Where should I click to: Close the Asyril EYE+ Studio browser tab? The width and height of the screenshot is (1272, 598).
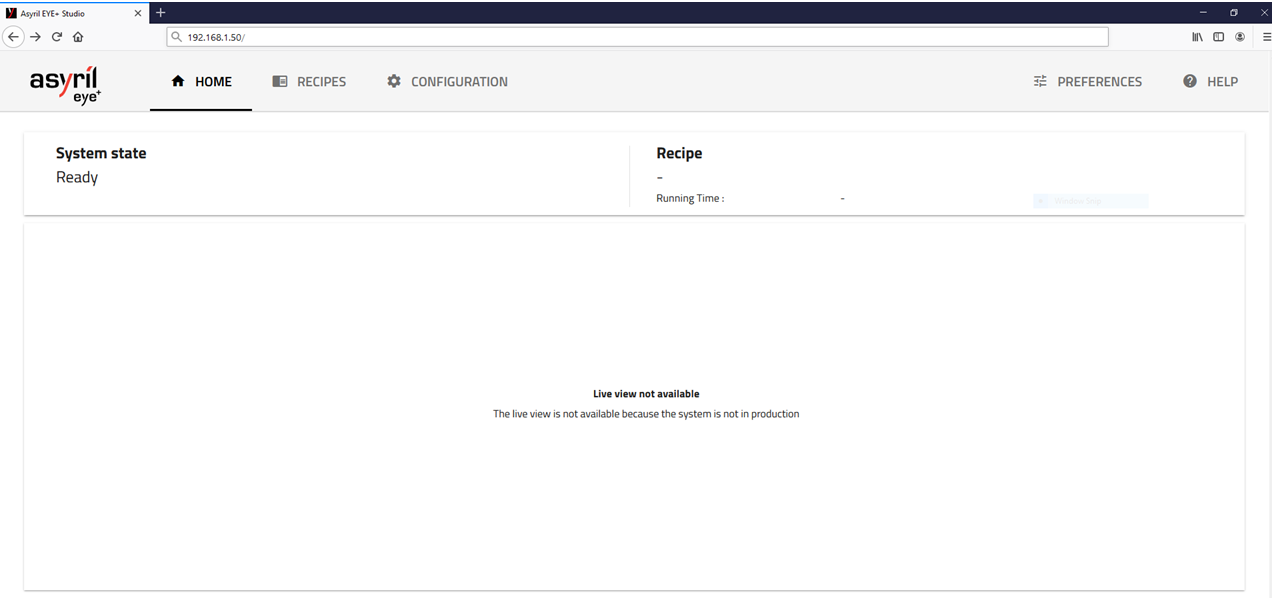pos(138,13)
